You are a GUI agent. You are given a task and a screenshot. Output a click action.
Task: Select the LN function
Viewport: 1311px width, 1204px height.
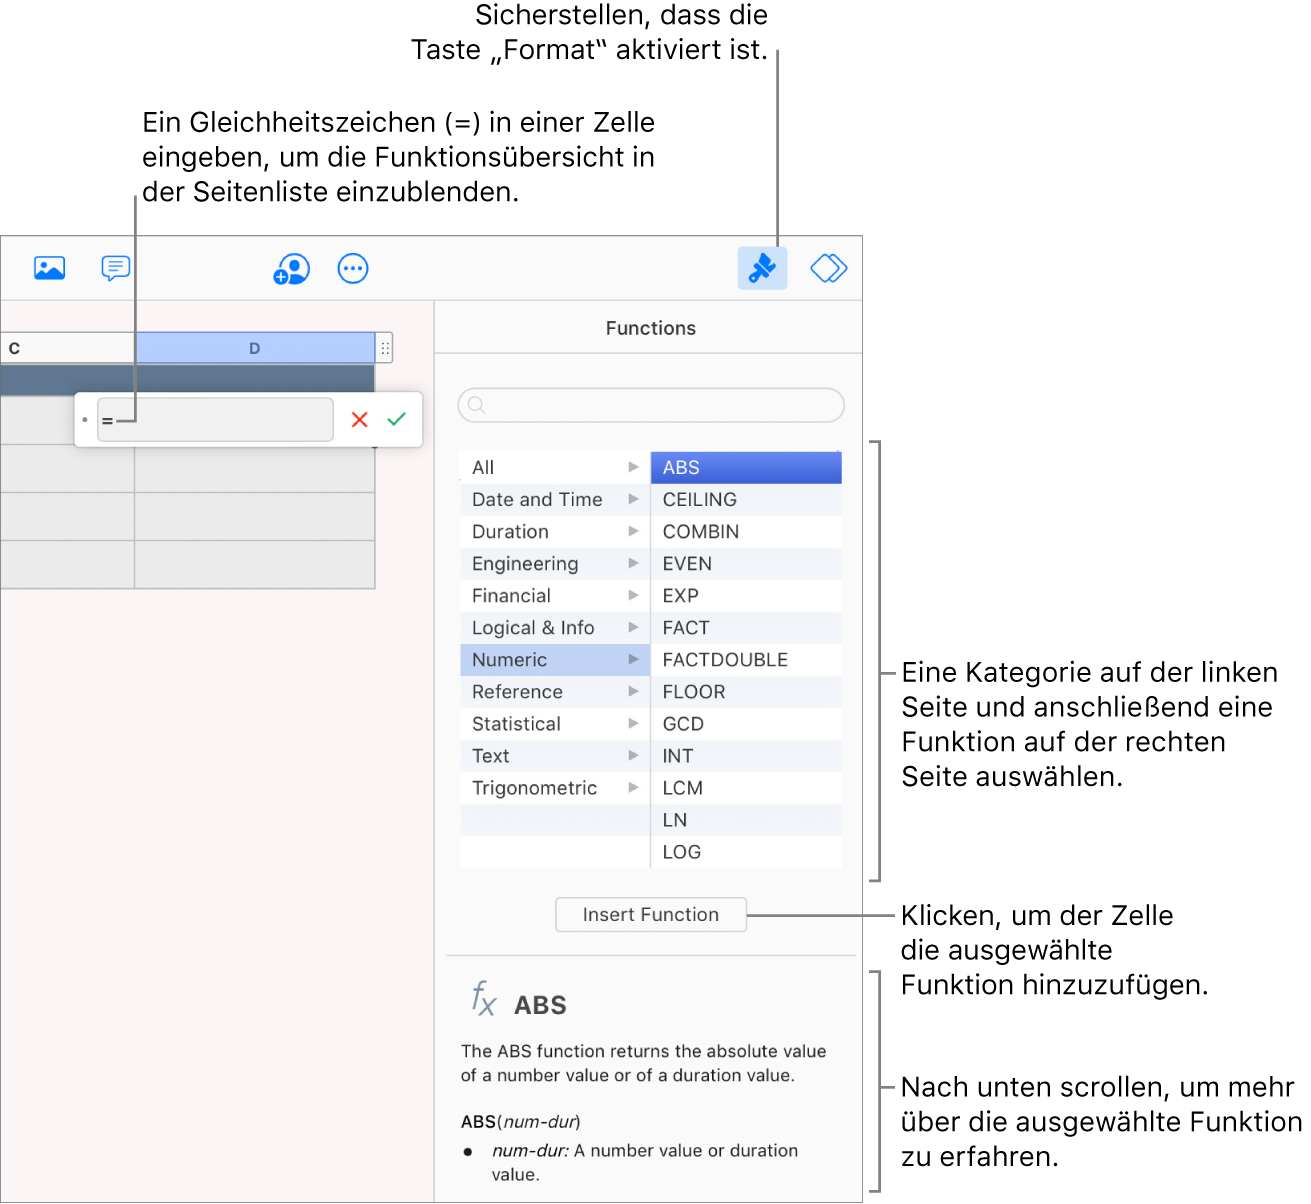[746, 819]
